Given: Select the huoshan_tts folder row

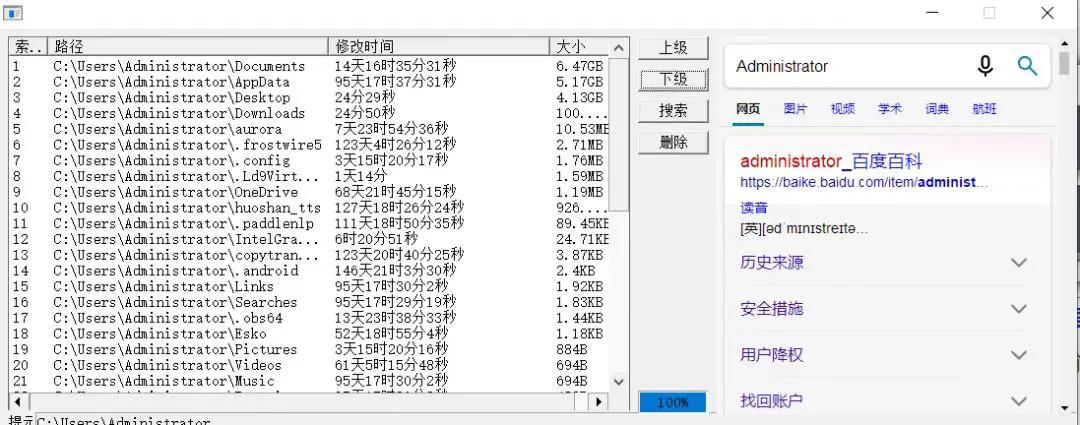Looking at the screenshot, I should point(309,207).
